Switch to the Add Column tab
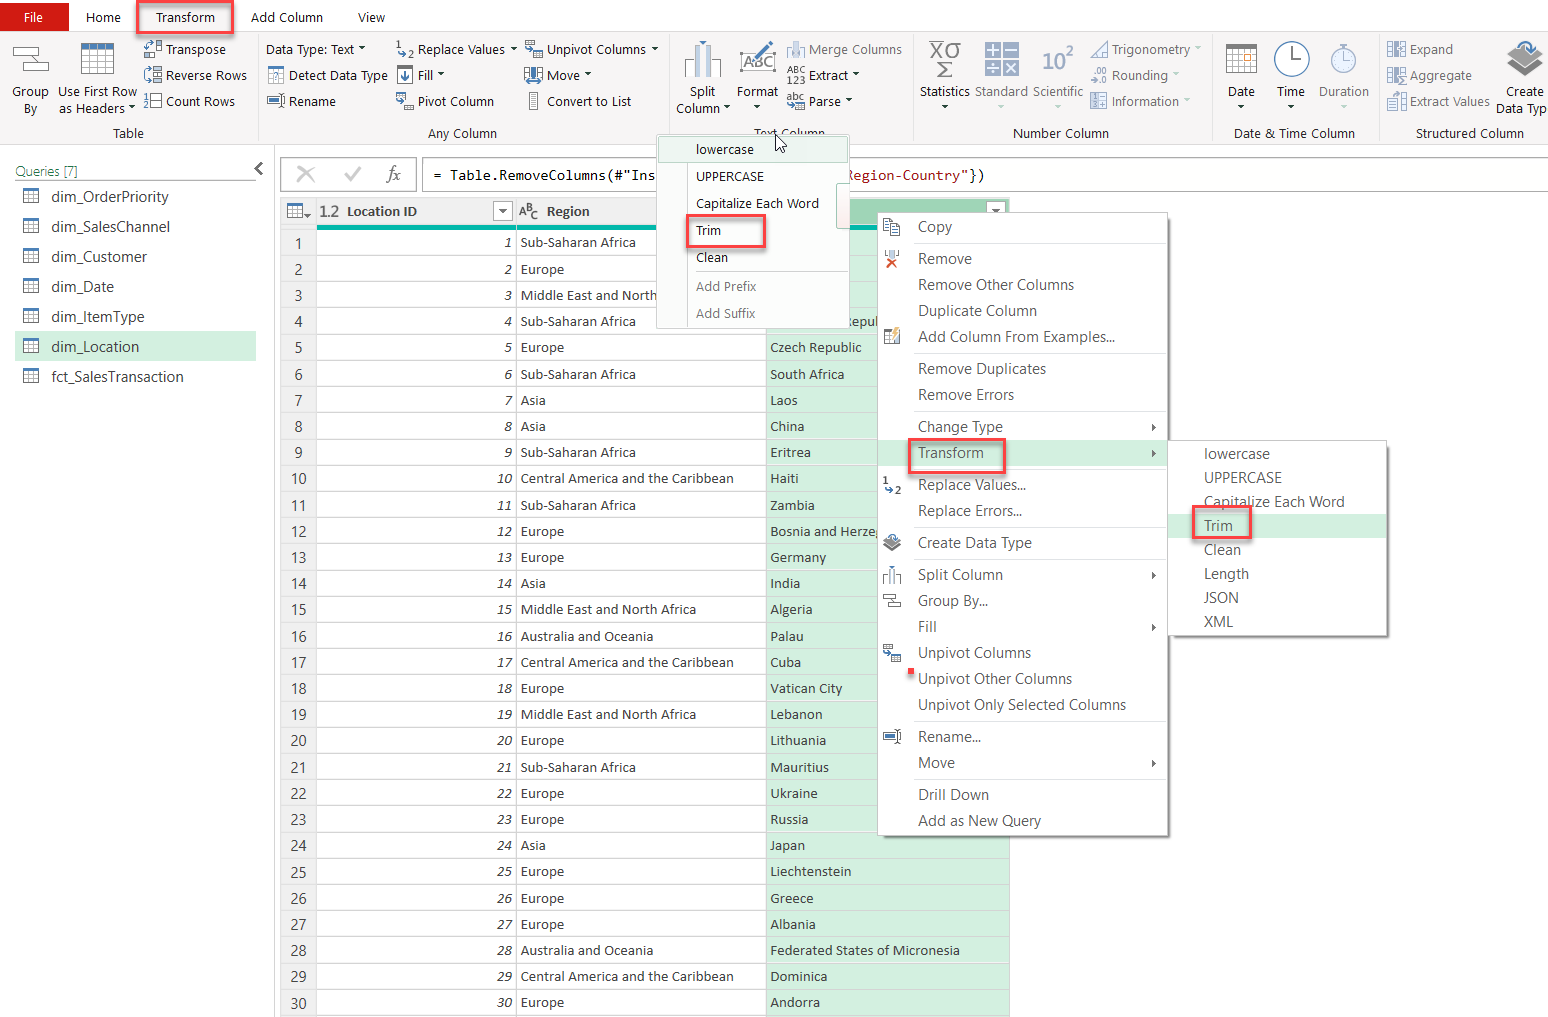 [287, 17]
